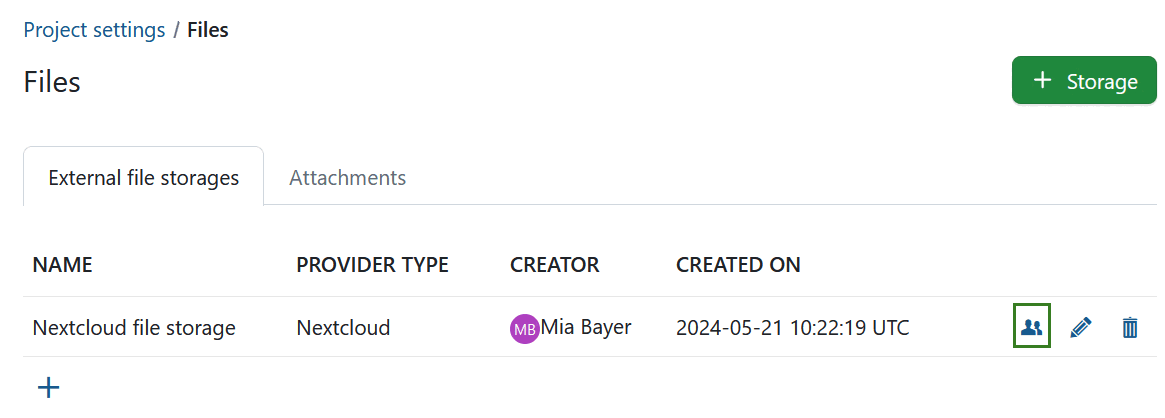This screenshot has width=1165, height=418.
Task: Go back to Project settings breadcrumb
Action: (x=94, y=30)
